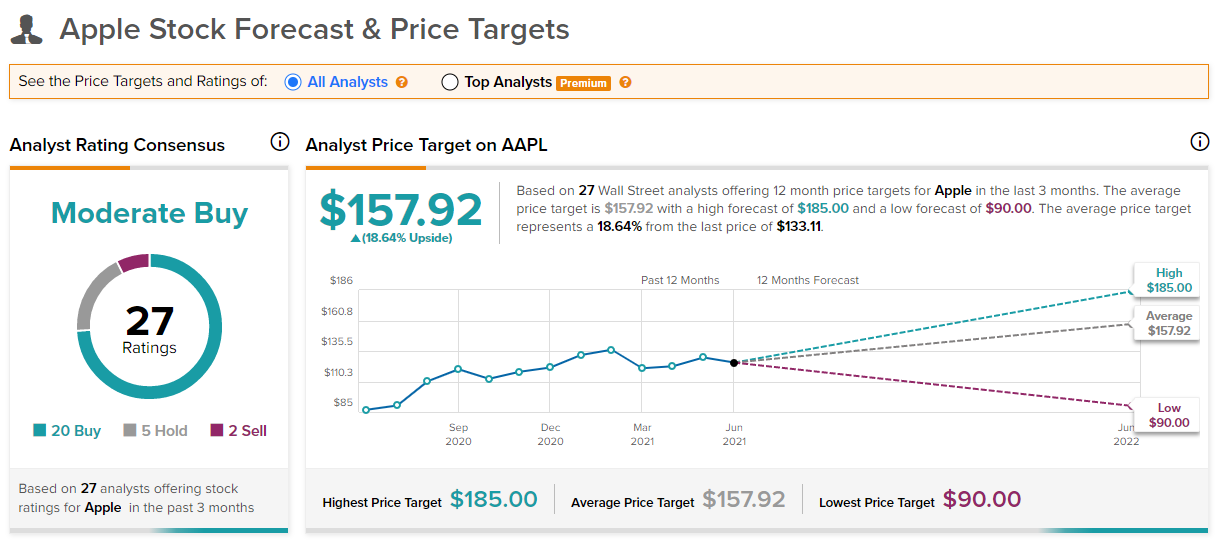
Task: Click the Analyst Rating Consensus section title
Action: [117, 145]
